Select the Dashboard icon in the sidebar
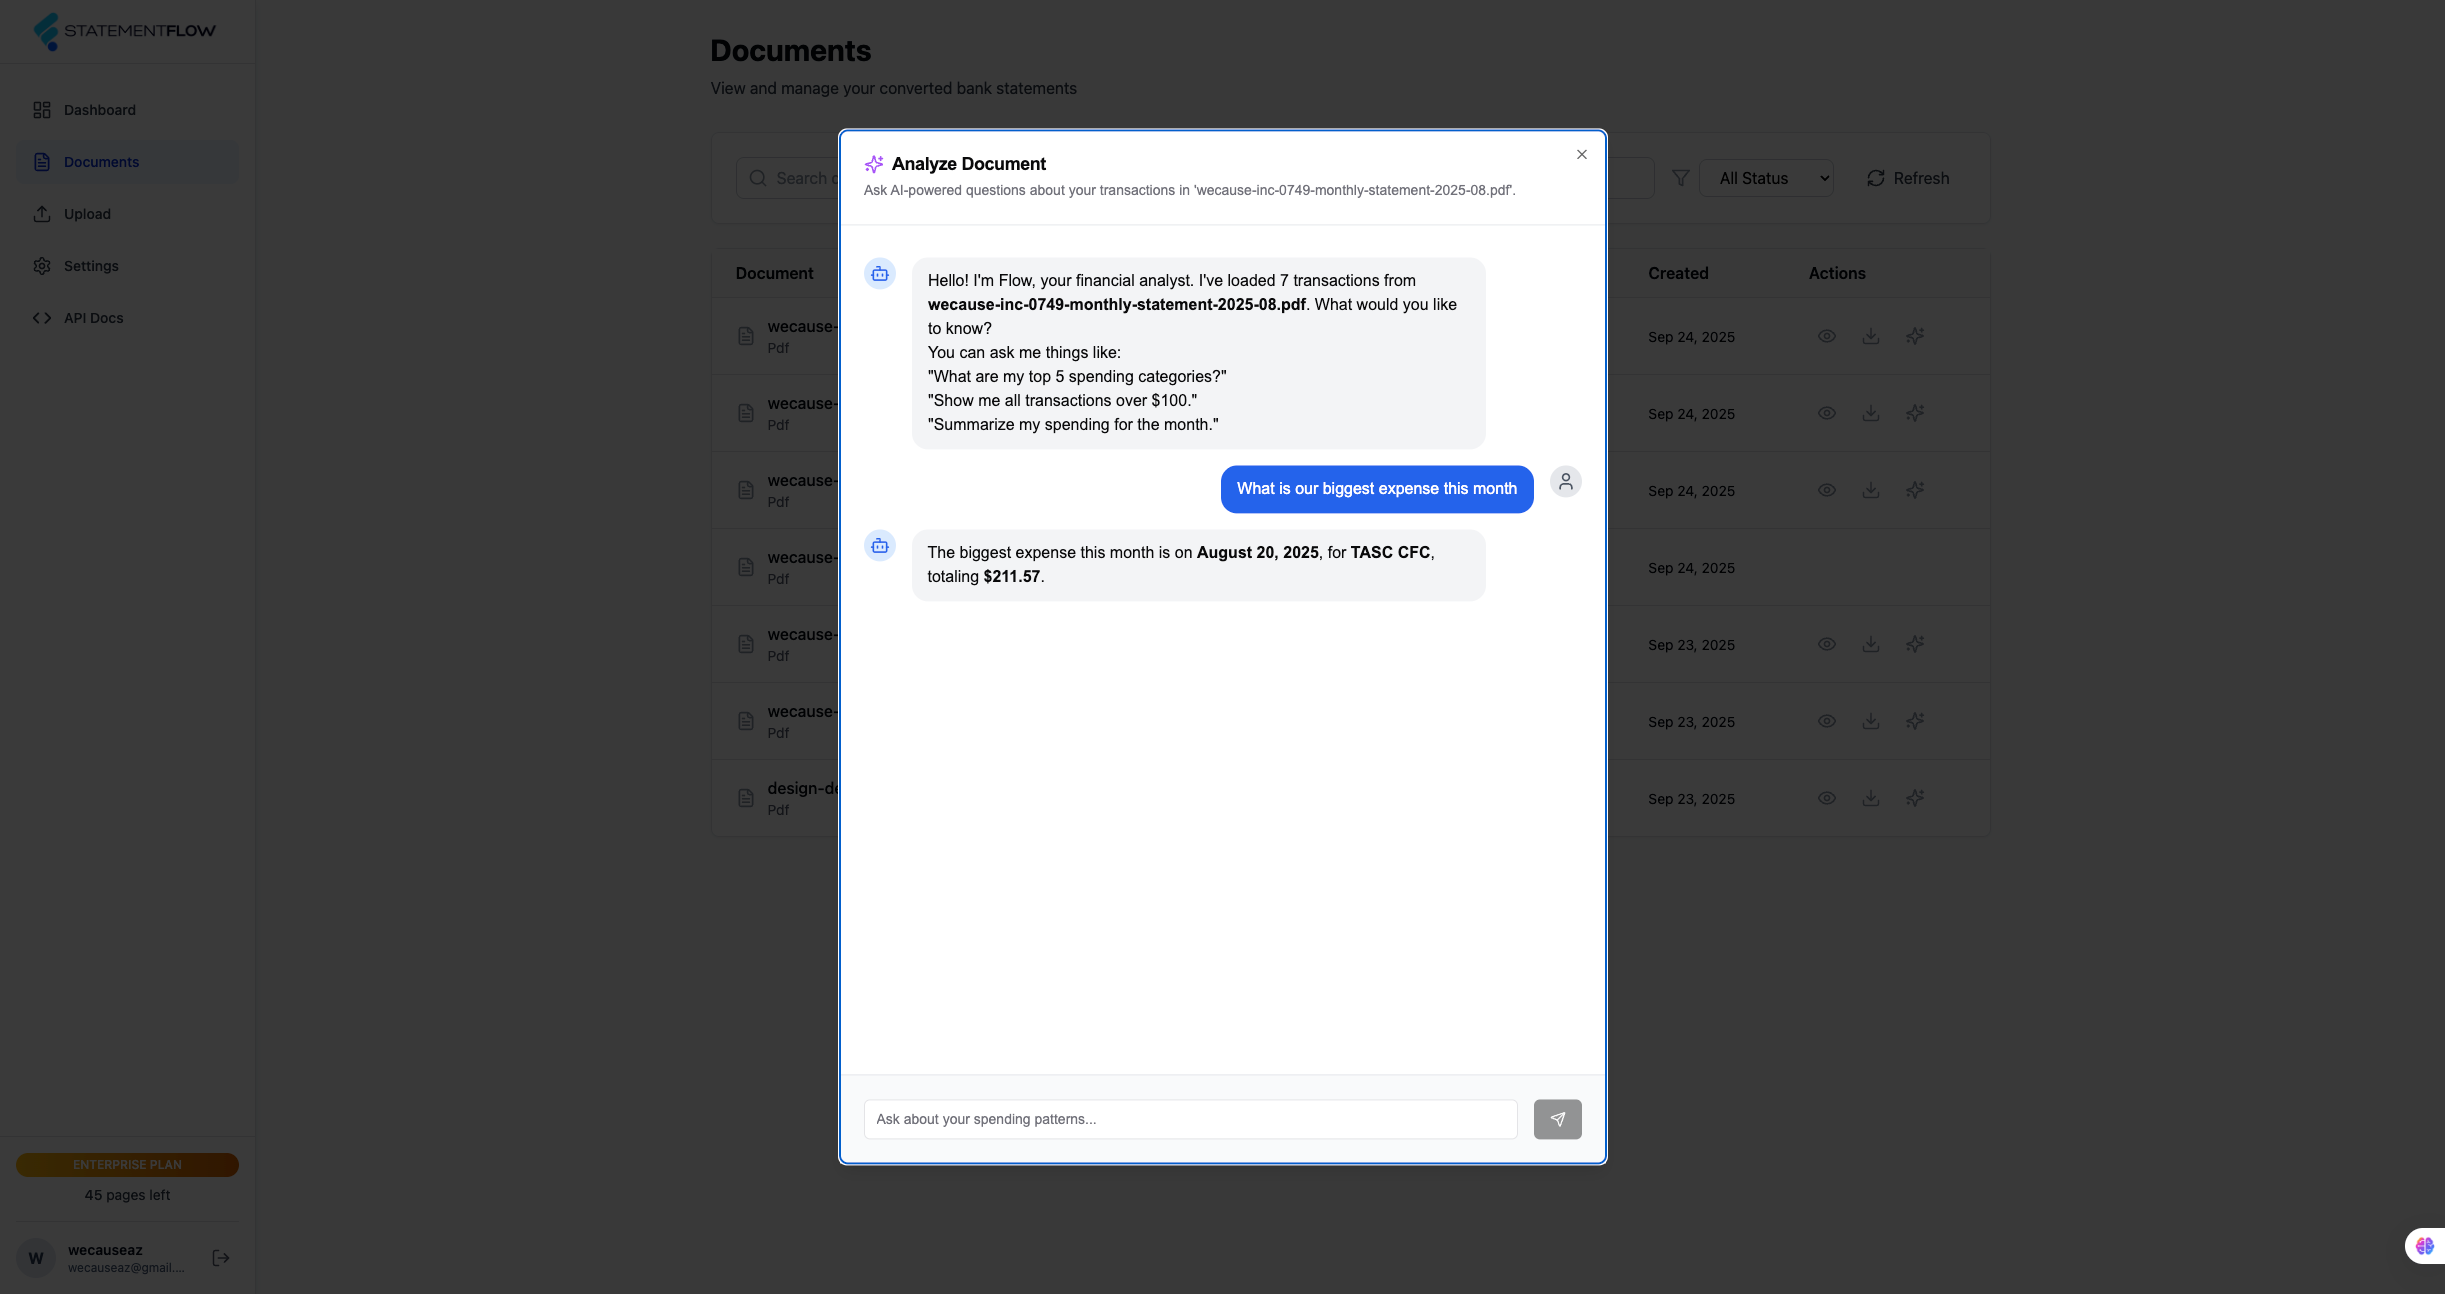 42,110
